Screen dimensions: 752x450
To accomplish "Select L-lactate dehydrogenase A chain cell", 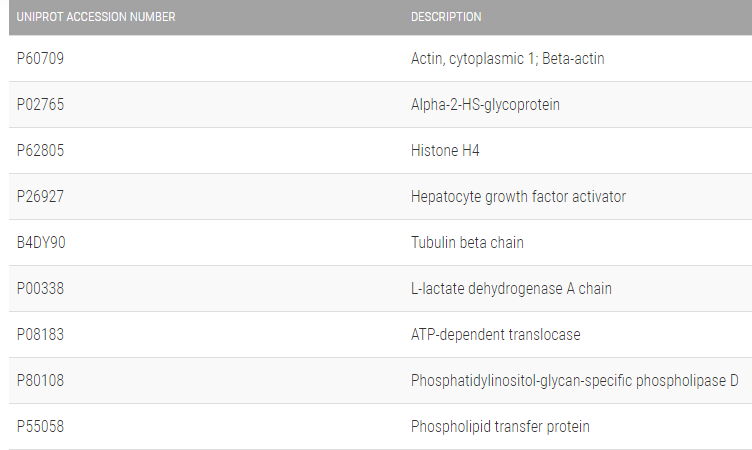I will pyautogui.click(x=511, y=289).
